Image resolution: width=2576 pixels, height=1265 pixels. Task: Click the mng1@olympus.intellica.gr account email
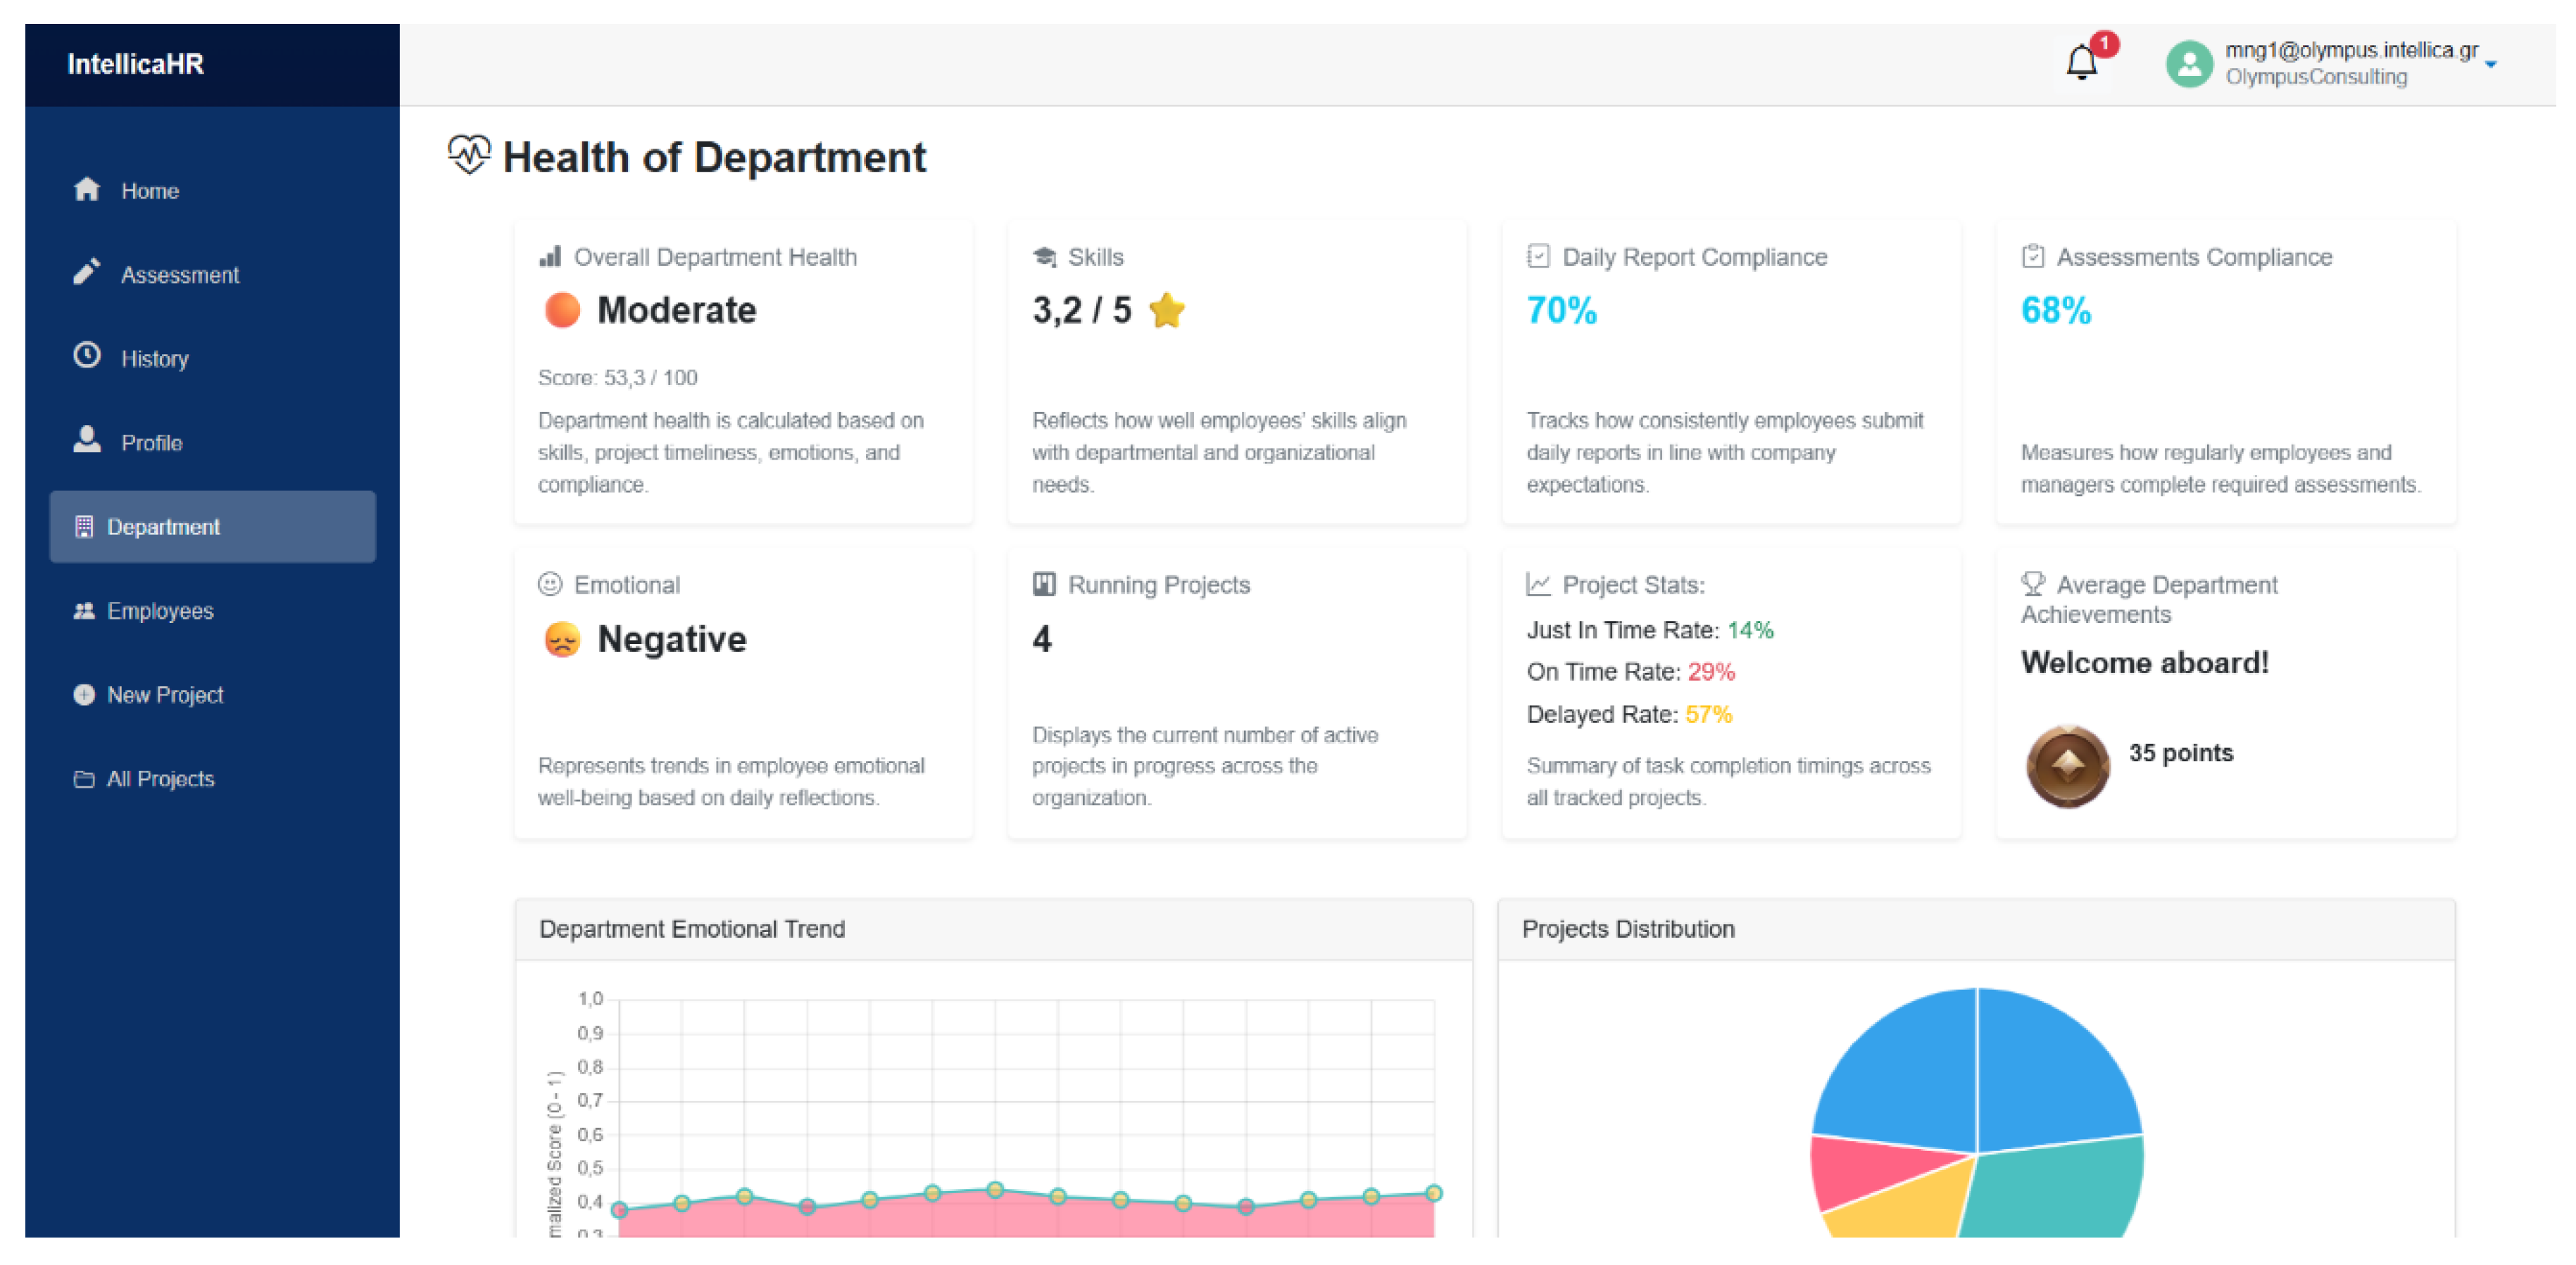(2351, 50)
